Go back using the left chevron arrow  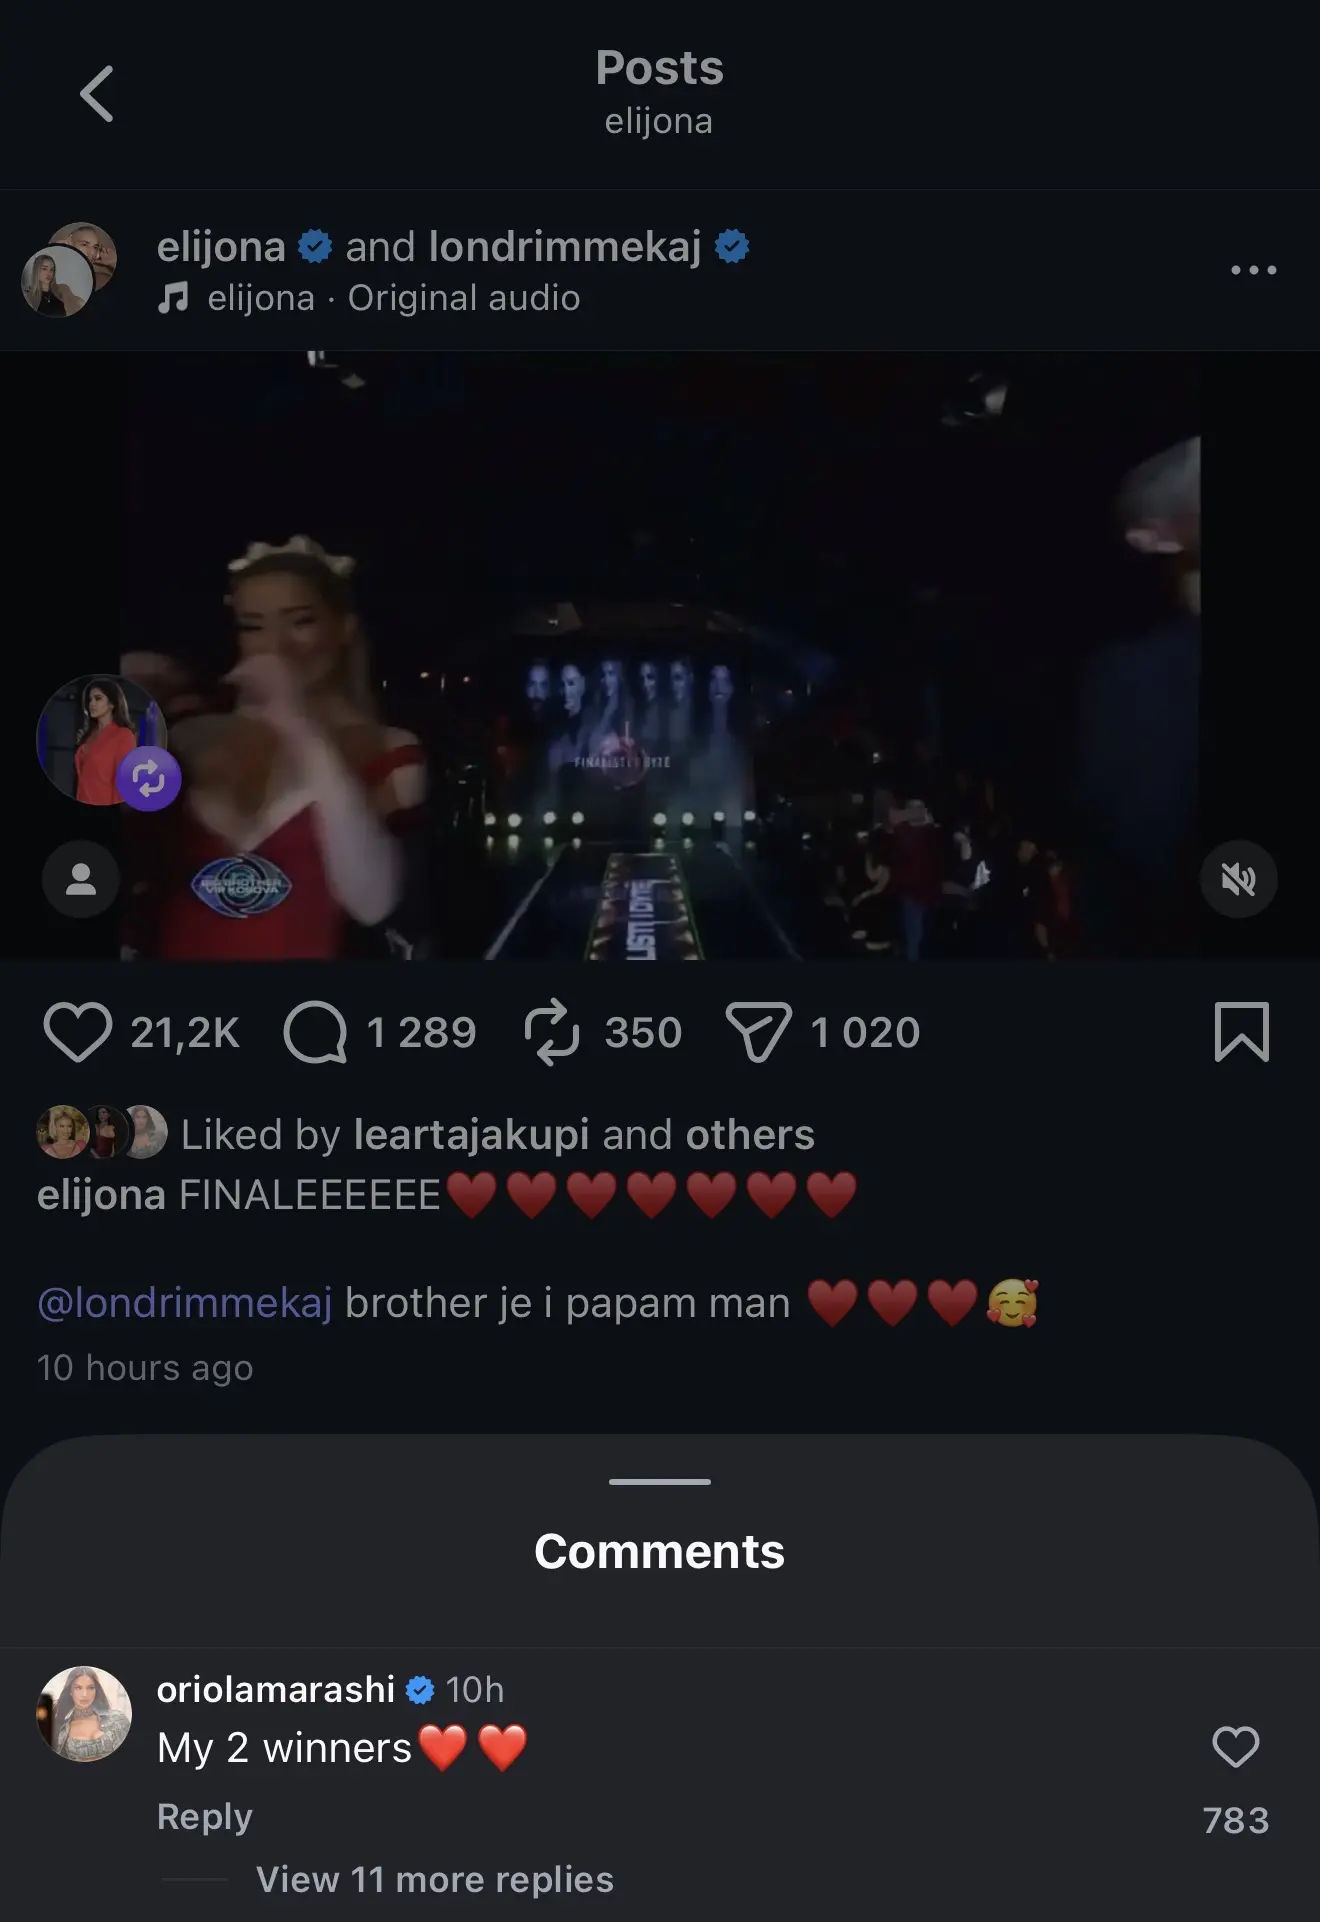(x=97, y=94)
